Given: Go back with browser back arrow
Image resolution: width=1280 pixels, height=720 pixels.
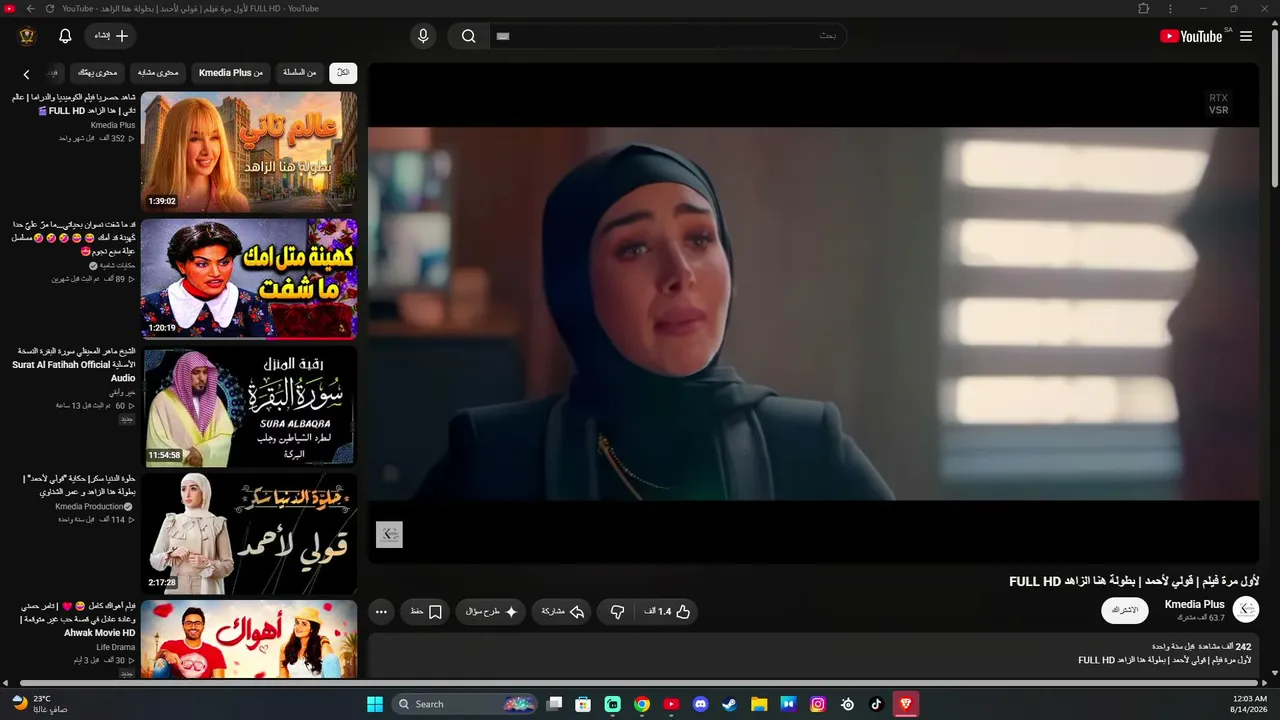Looking at the screenshot, I should click(x=30, y=9).
